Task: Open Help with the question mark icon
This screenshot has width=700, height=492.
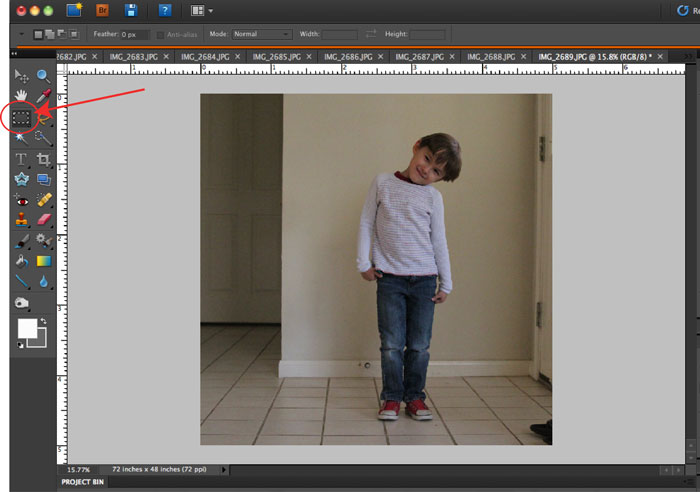Action: [x=165, y=10]
